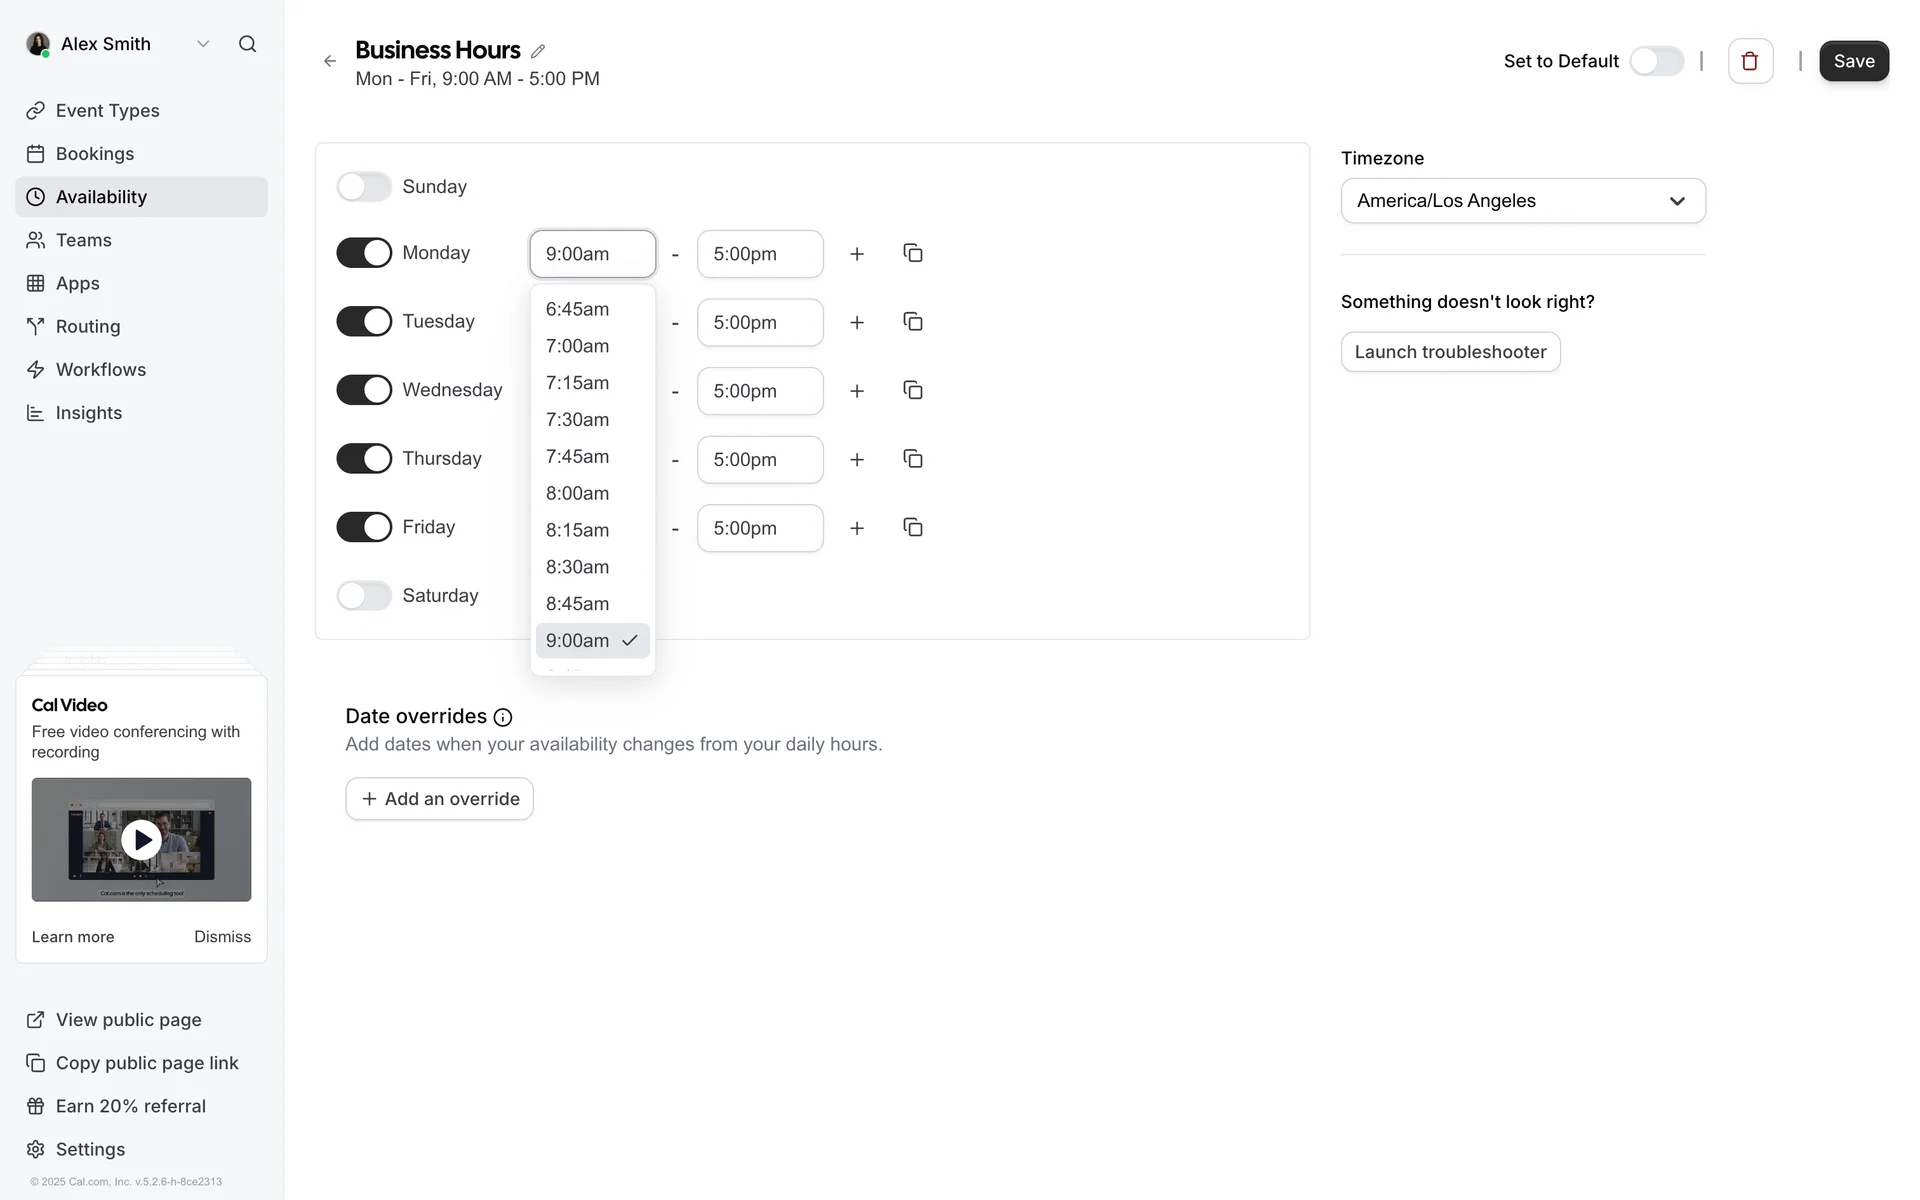Copy Monday times using the copy icon
This screenshot has width=1920, height=1200.
tap(912, 253)
